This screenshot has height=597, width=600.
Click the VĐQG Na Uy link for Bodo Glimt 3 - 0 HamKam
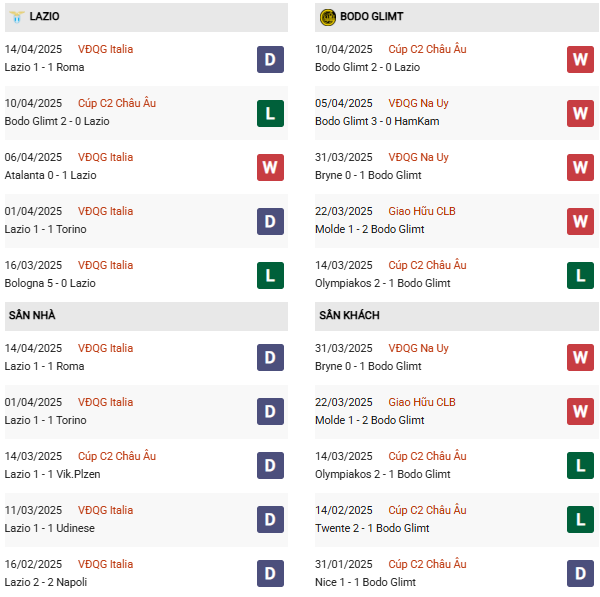418,103
